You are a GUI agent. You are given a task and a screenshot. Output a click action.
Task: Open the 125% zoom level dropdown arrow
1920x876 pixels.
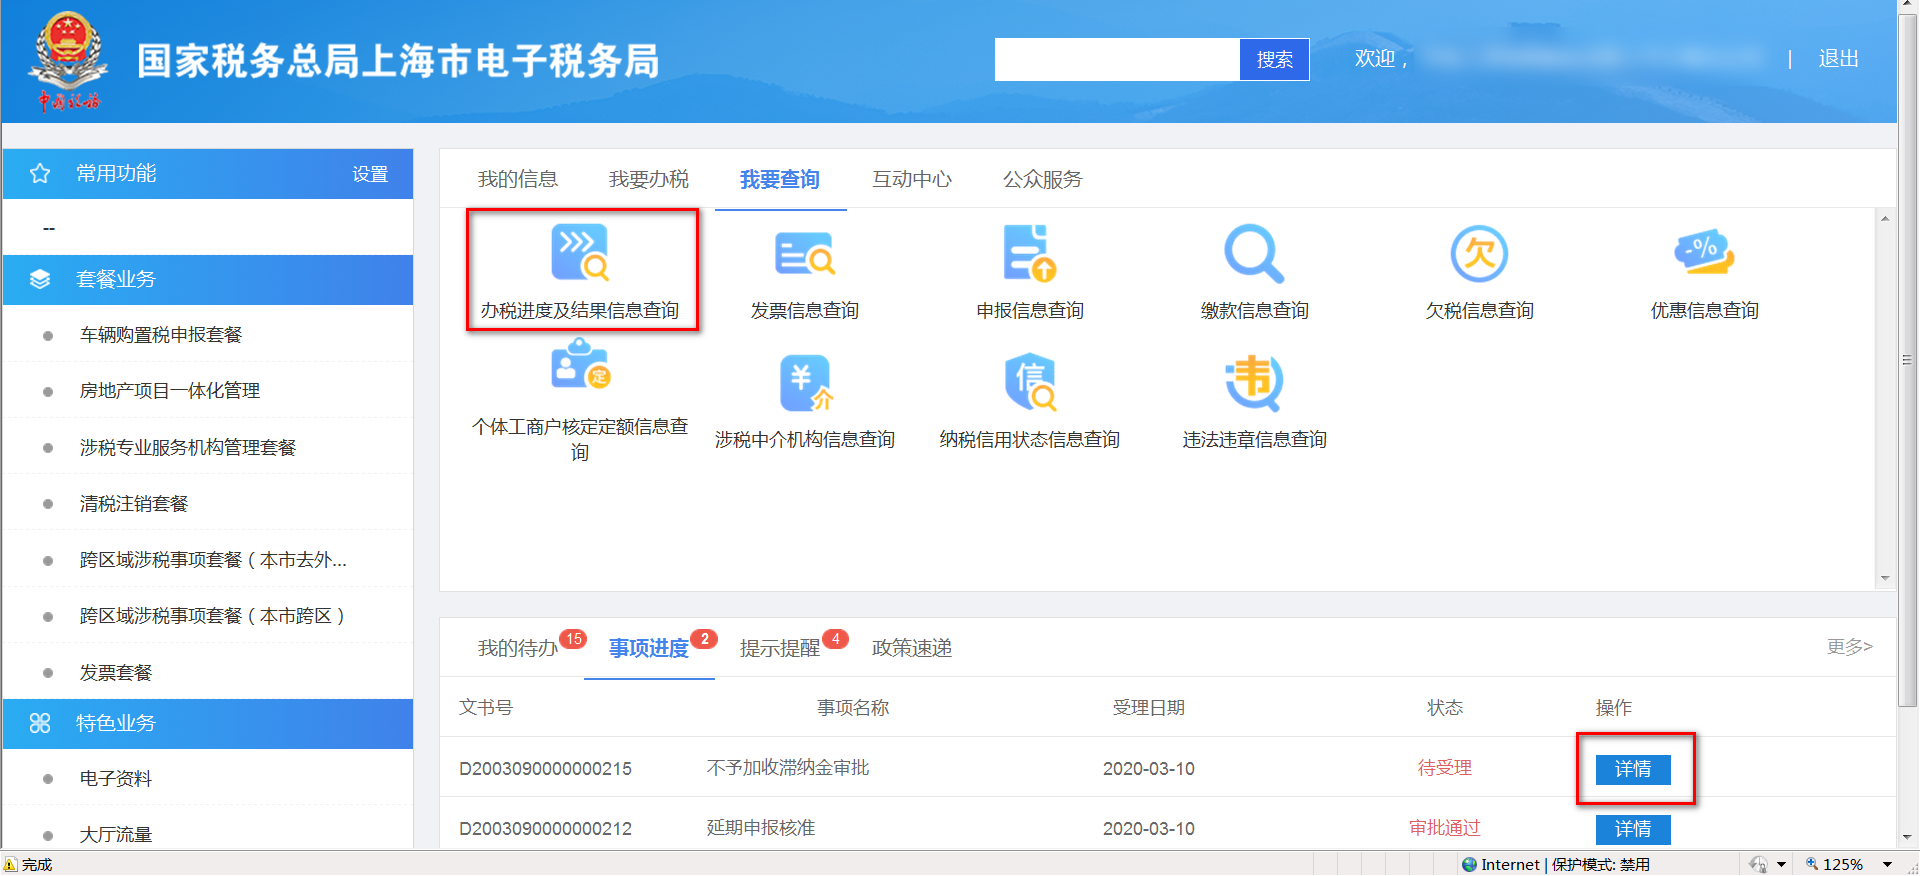[x=1887, y=864]
